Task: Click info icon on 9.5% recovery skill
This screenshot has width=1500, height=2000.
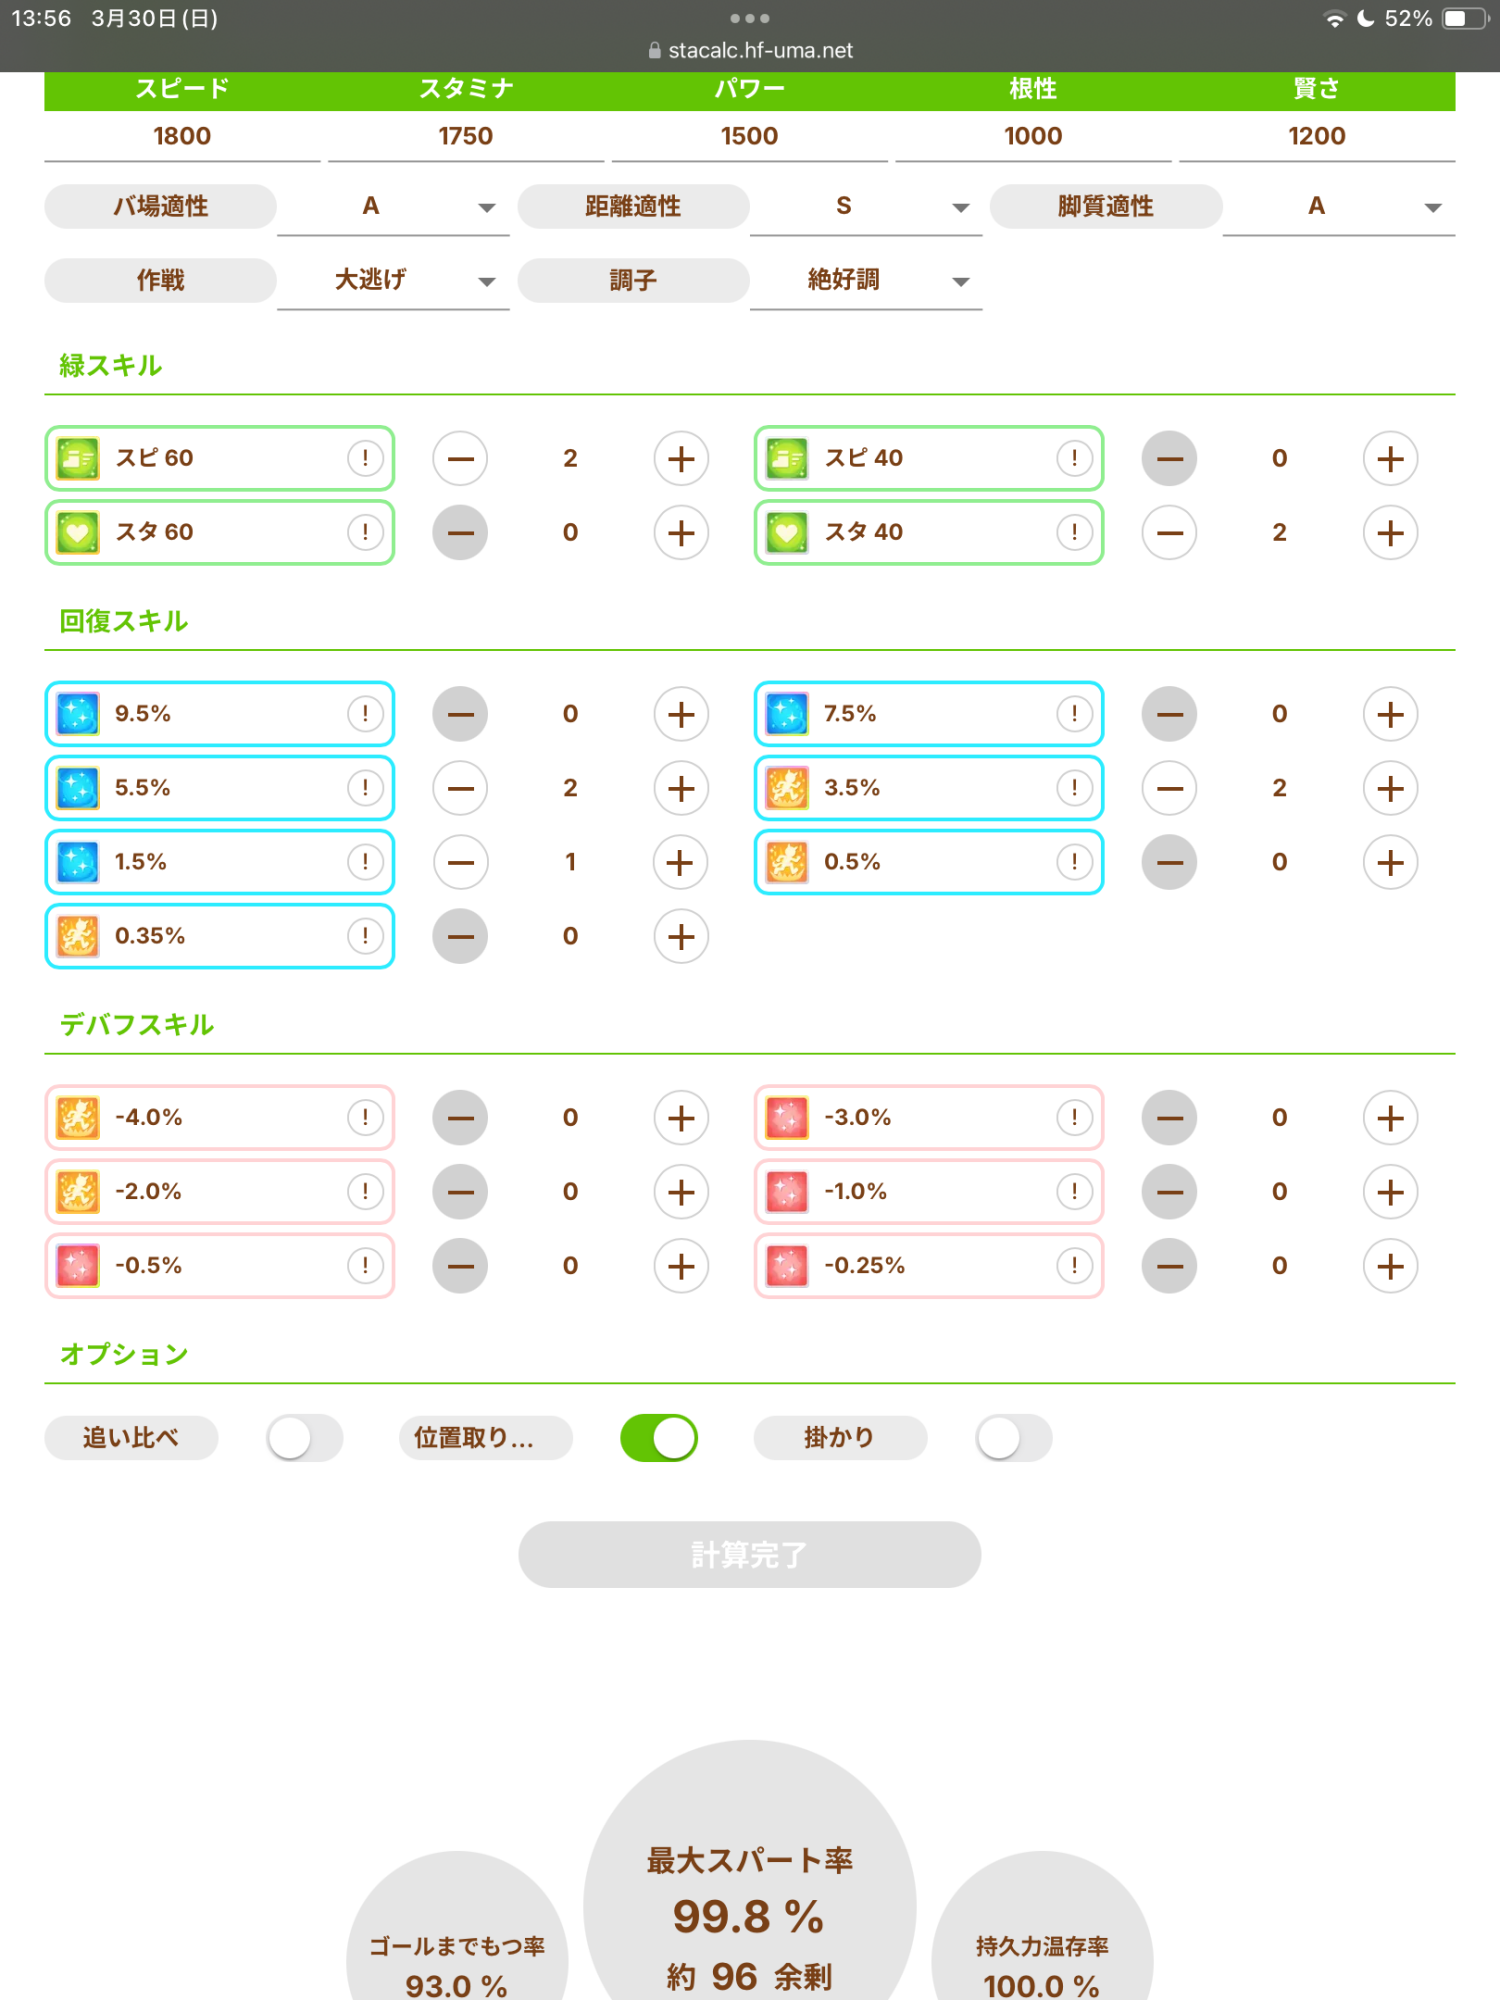Action: [365, 714]
